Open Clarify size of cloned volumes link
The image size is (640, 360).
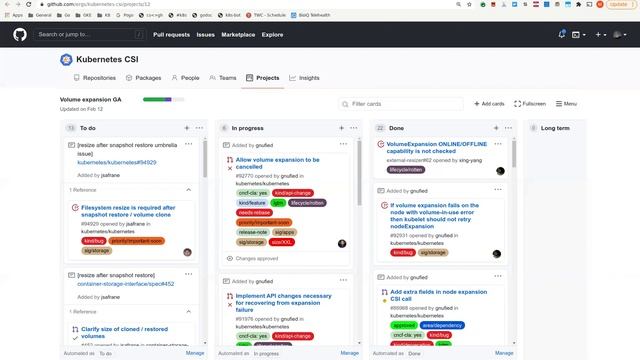(124, 332)
